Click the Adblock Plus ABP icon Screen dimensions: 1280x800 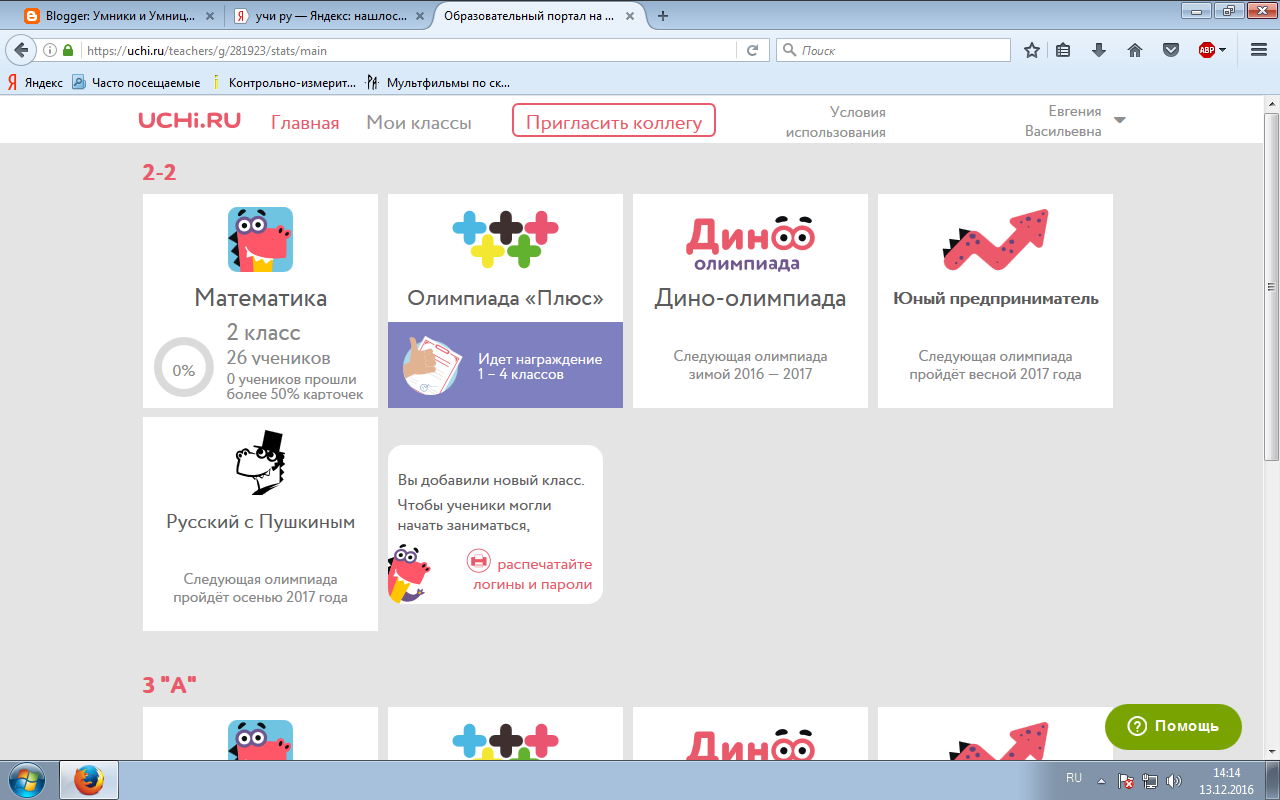point(1207,50)
